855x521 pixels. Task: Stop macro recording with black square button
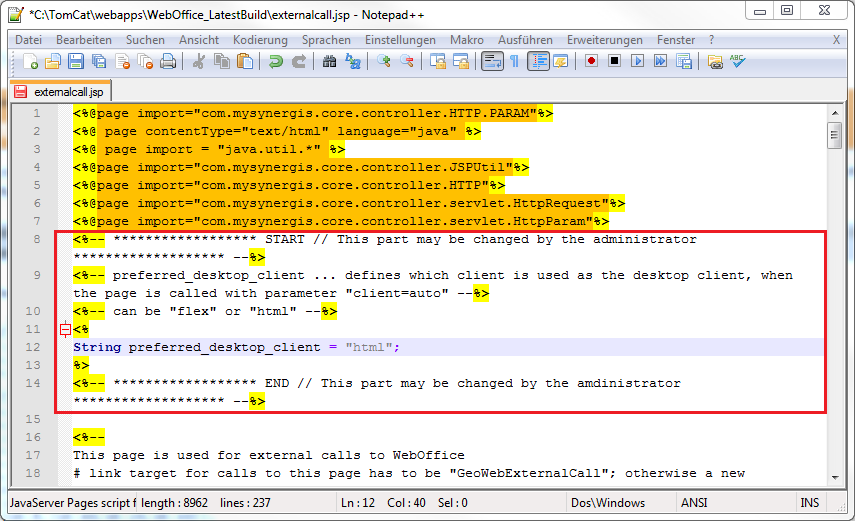pyautogui.click(x=614, y=61)
